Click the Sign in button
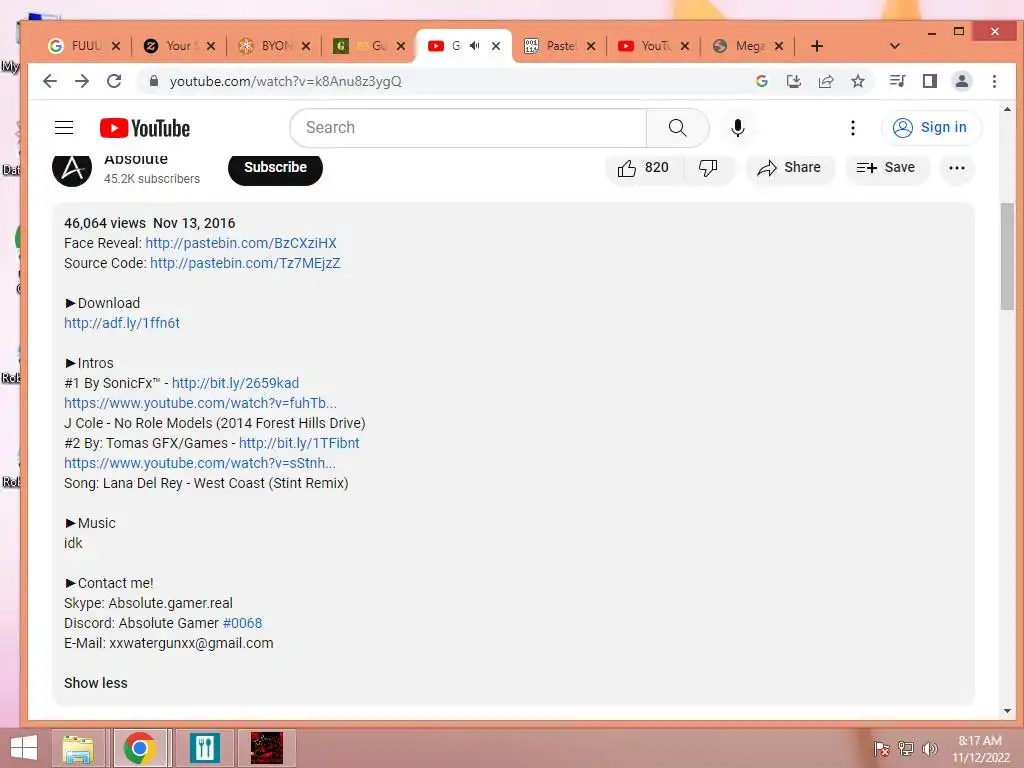This screenshot has width=1024, height=768. click(x=931, y=127)
